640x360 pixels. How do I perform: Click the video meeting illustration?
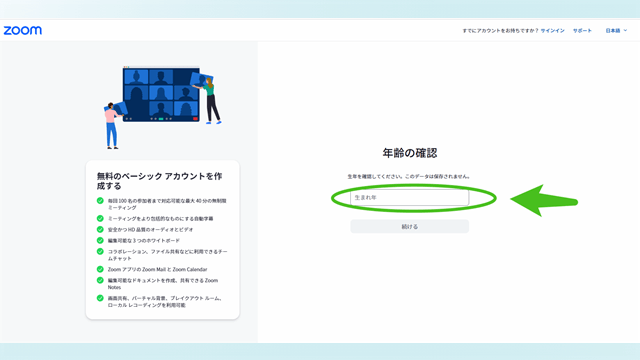(x=162, y=107)
